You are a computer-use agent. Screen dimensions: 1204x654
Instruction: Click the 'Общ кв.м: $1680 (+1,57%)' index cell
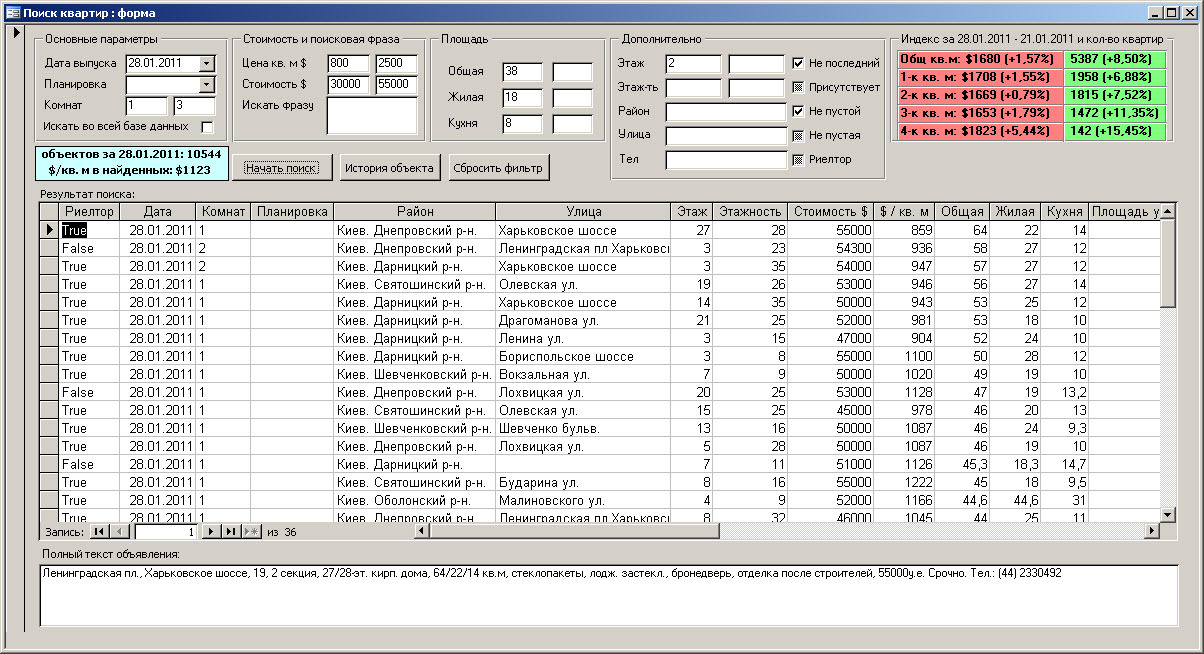point(979,59)
